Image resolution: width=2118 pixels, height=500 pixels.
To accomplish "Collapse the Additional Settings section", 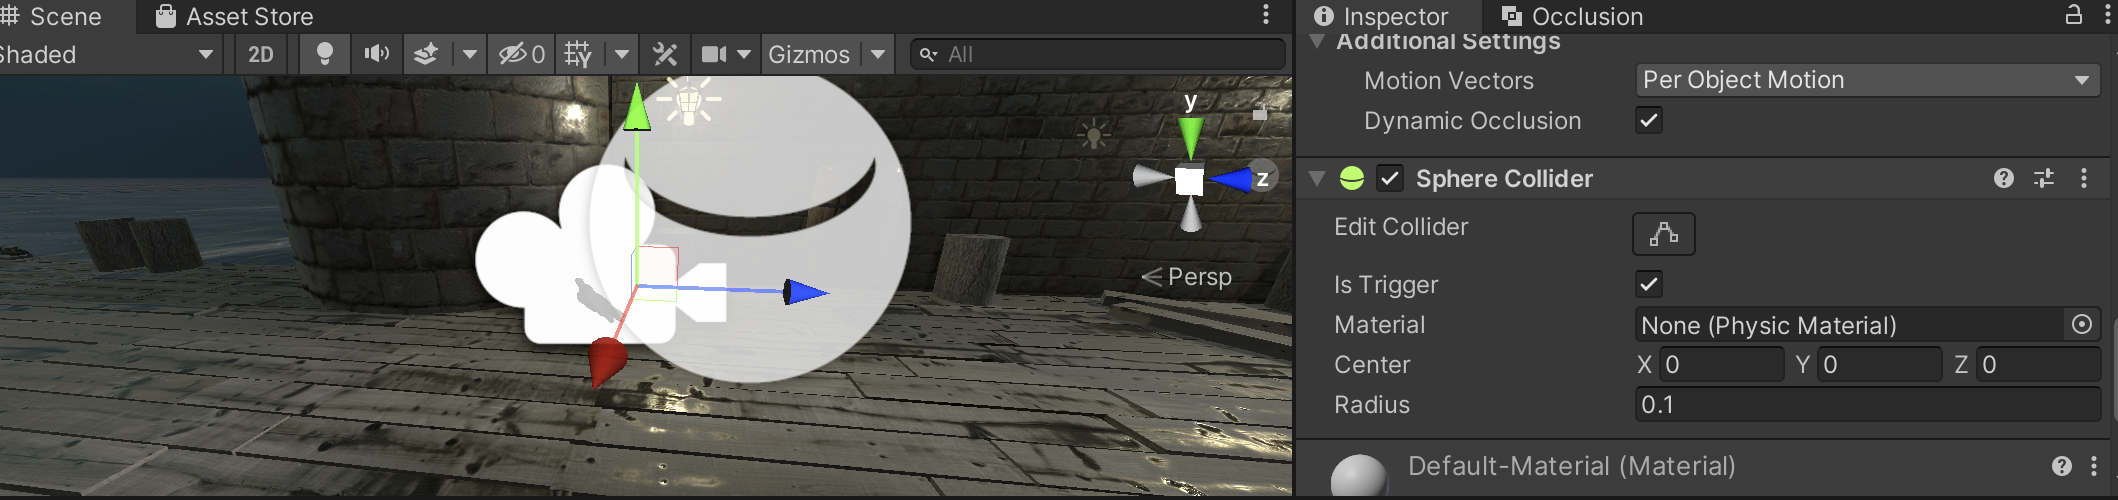I will coord(1317,41).
